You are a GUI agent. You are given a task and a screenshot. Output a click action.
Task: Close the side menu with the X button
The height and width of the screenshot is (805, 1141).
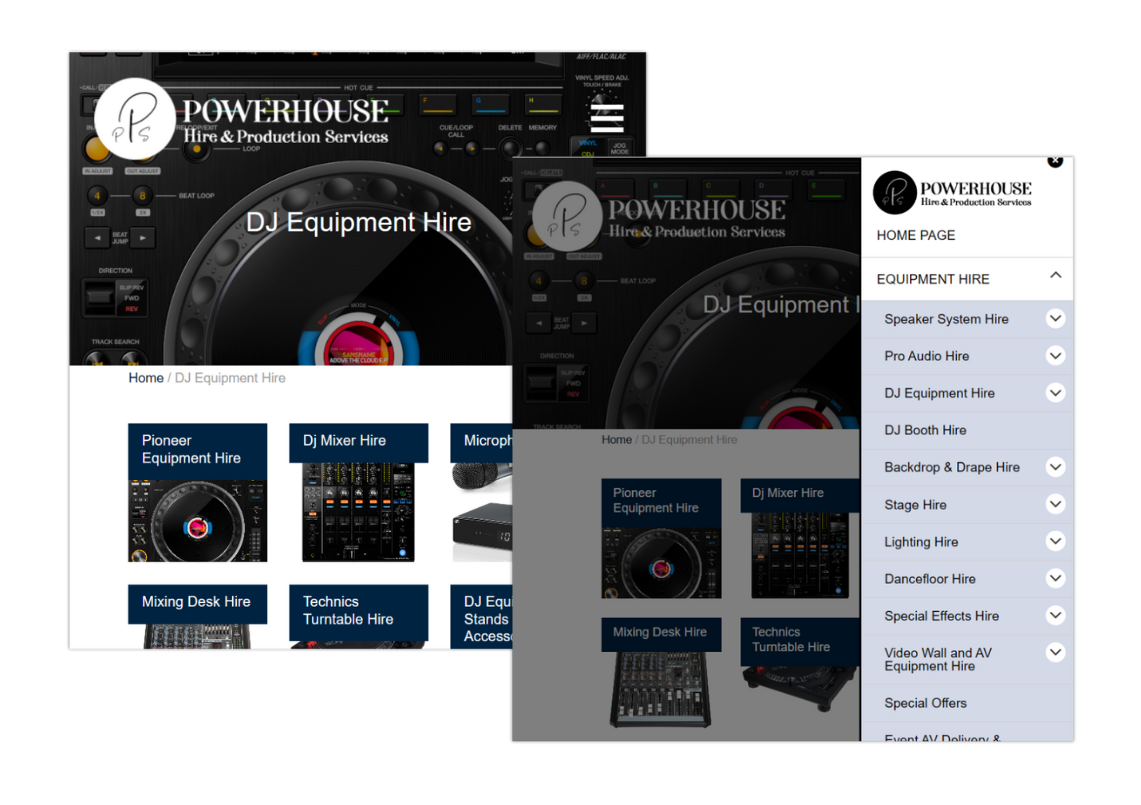tap(1054, 161)
